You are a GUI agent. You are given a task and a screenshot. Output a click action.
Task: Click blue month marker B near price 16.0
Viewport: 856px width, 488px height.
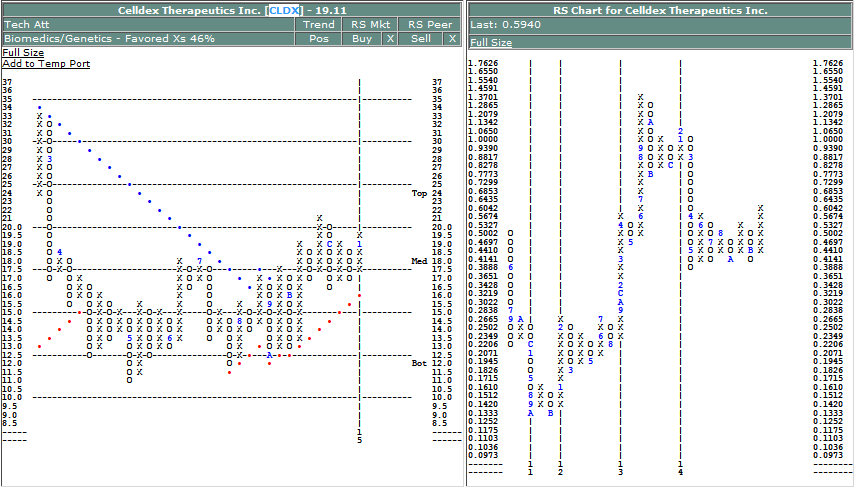(x=289, y=295)
